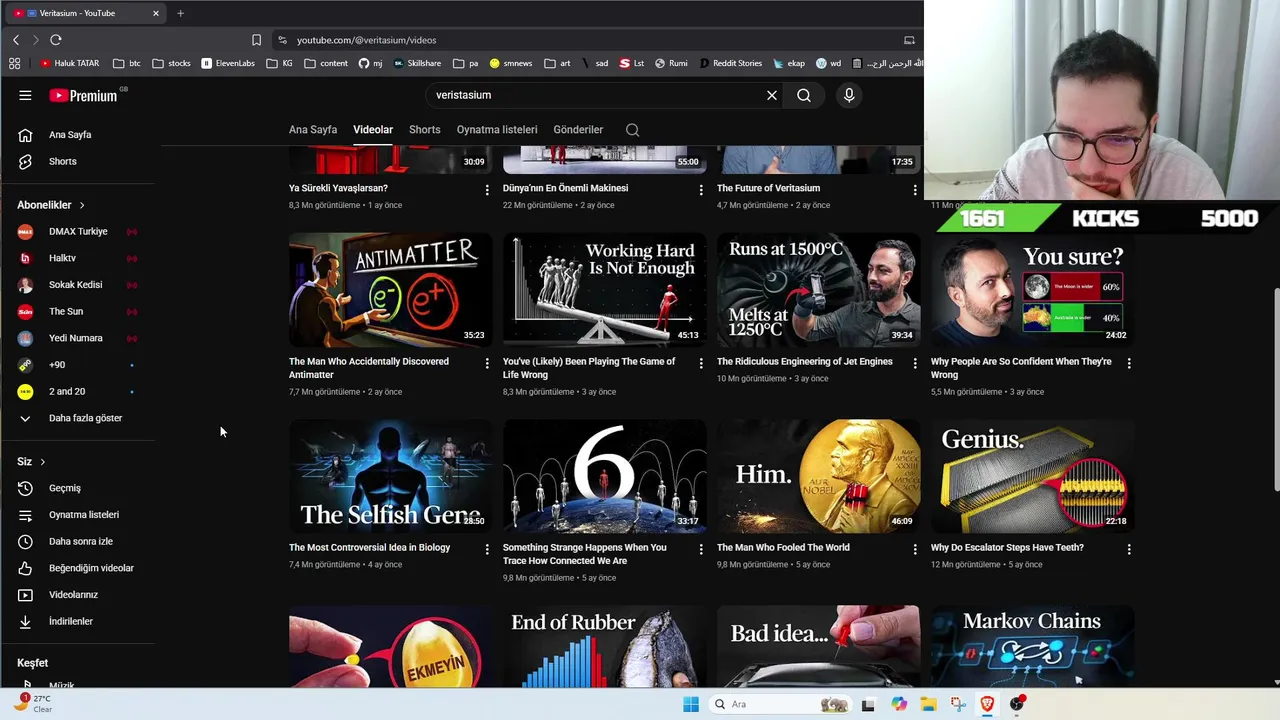Click the browser address bar URL
The height and width of the screenshot is (720, 1280).
[366, 40]
